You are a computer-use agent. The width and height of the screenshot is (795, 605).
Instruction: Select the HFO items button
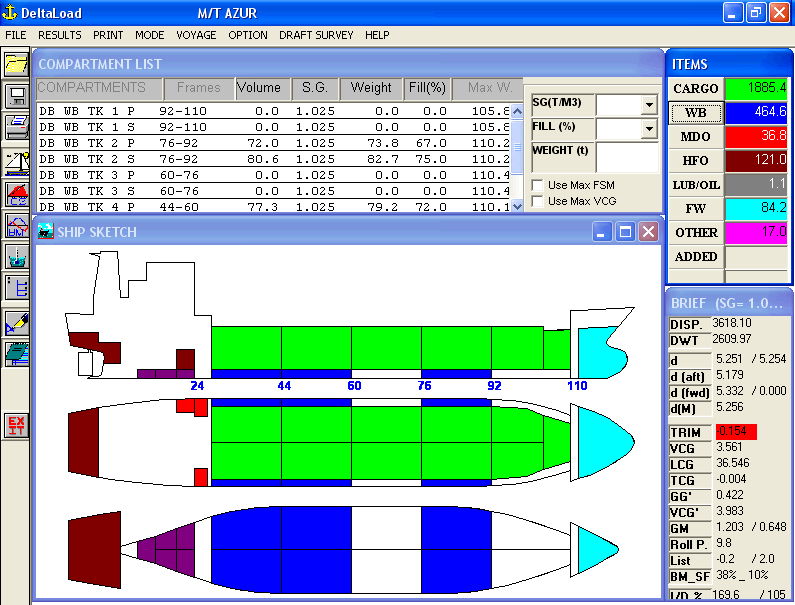[x=696, y=161]
